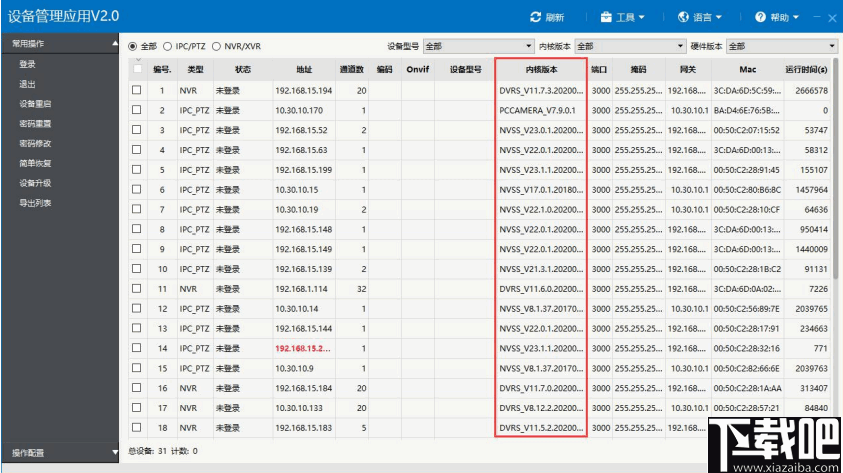The height and width of the screenshot is (473, 843).
Task: Click the 网关 column header
Action: pos(688,69)
